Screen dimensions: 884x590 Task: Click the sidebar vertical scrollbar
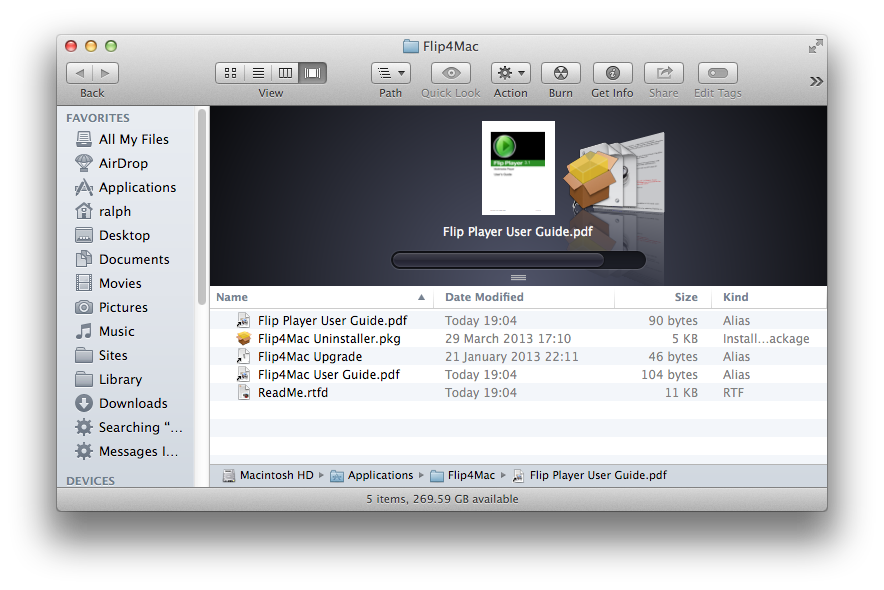pos(202,207)
